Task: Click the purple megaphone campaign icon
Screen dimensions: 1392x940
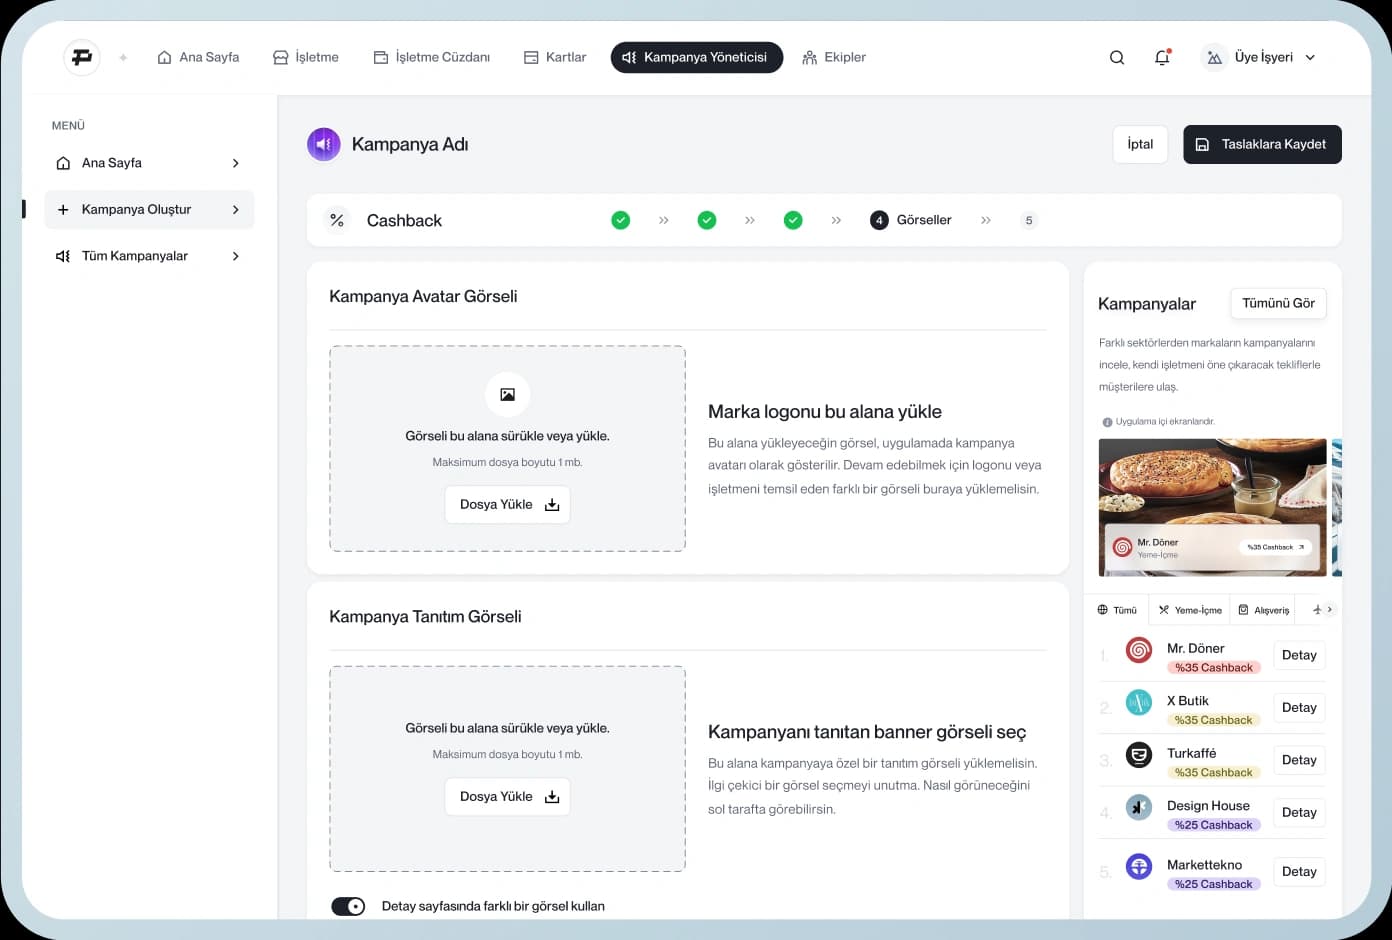Action: 323,144
